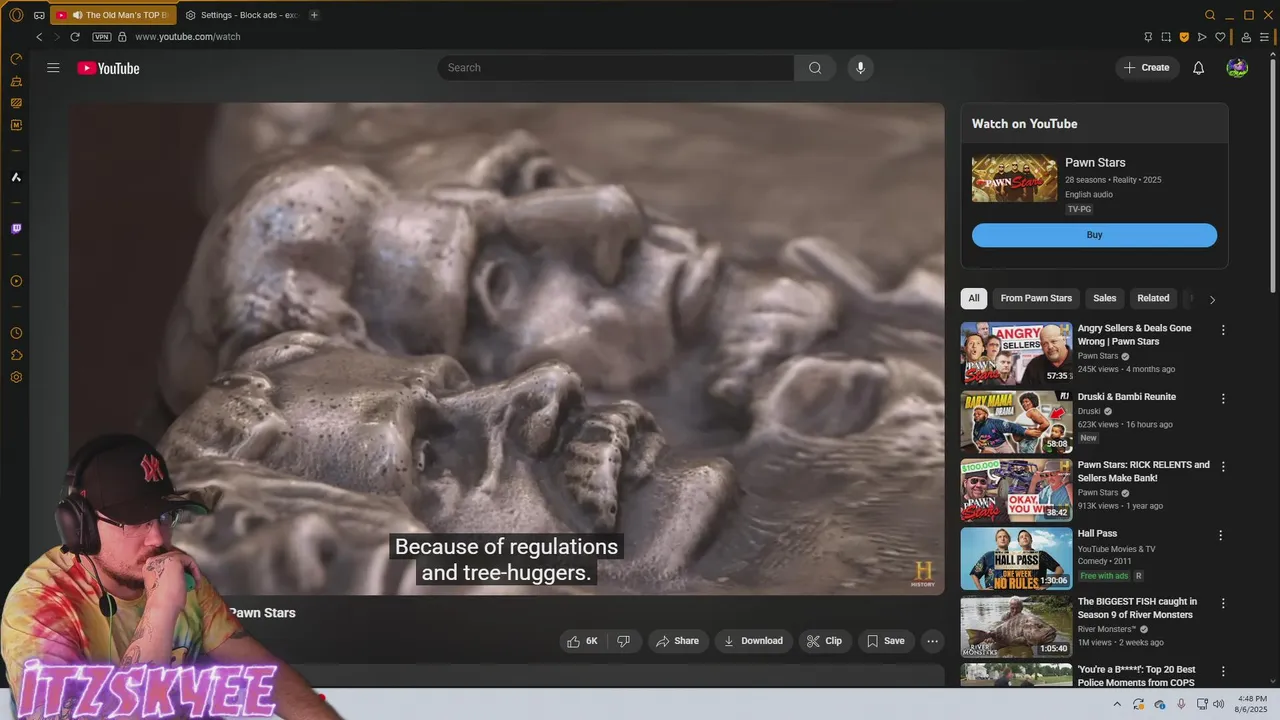
Task: Open Pawn Stars: RICK RELENTS video thumbnail
Action: [1016, 490]
